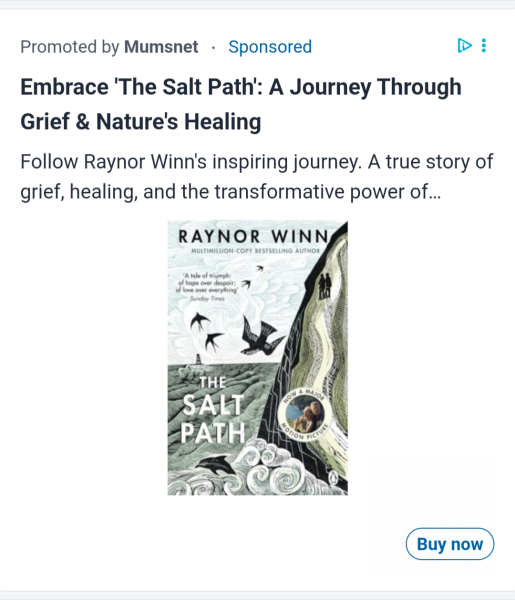The width and height of the screenshot is (515, 600).
Task: Open The Salt Path book cover image
Action: coord(258,357)
